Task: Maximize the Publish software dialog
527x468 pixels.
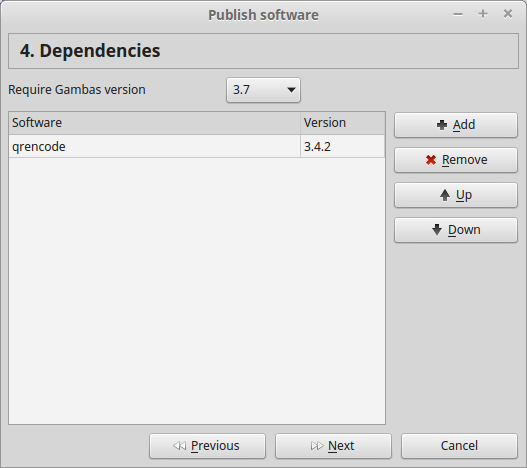Action: point(483,14)
